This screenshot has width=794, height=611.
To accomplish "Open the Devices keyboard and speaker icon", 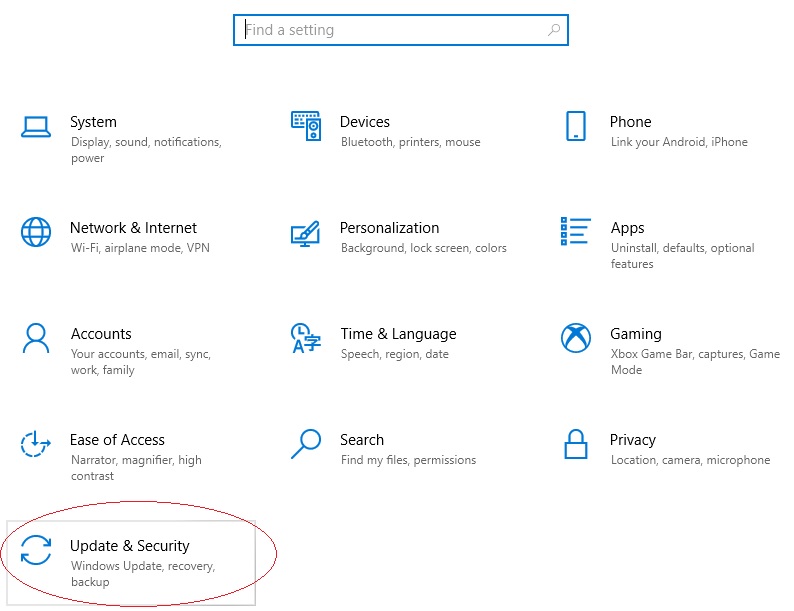I will (306, 126).
